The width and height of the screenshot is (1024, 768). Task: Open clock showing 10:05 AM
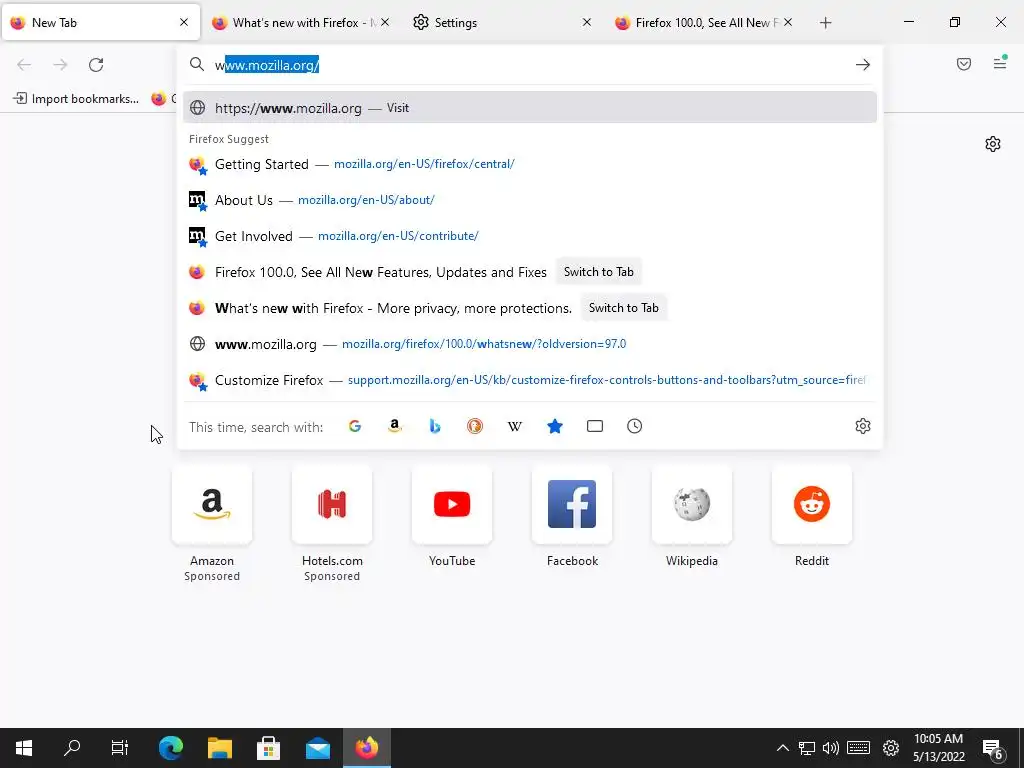click(938, 748)
